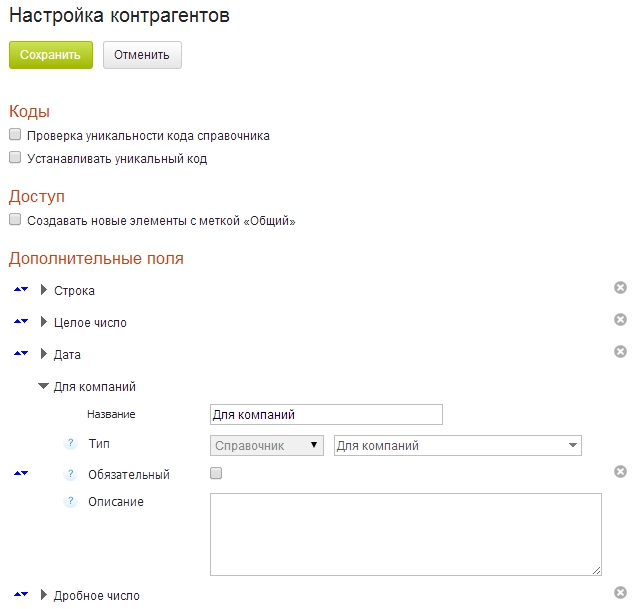This screenshot has height=609, width=636.
Task: Click the reorder arrows next to Строка
Action: [21, 291]
